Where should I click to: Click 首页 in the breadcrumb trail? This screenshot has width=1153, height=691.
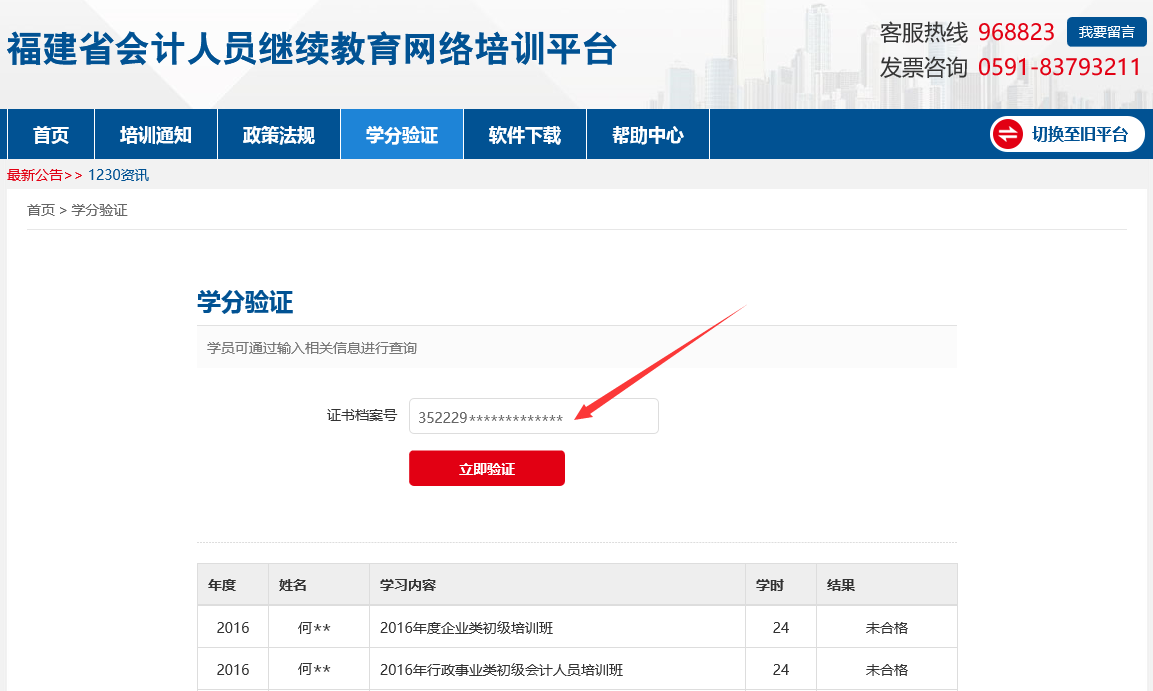point(41,210)
